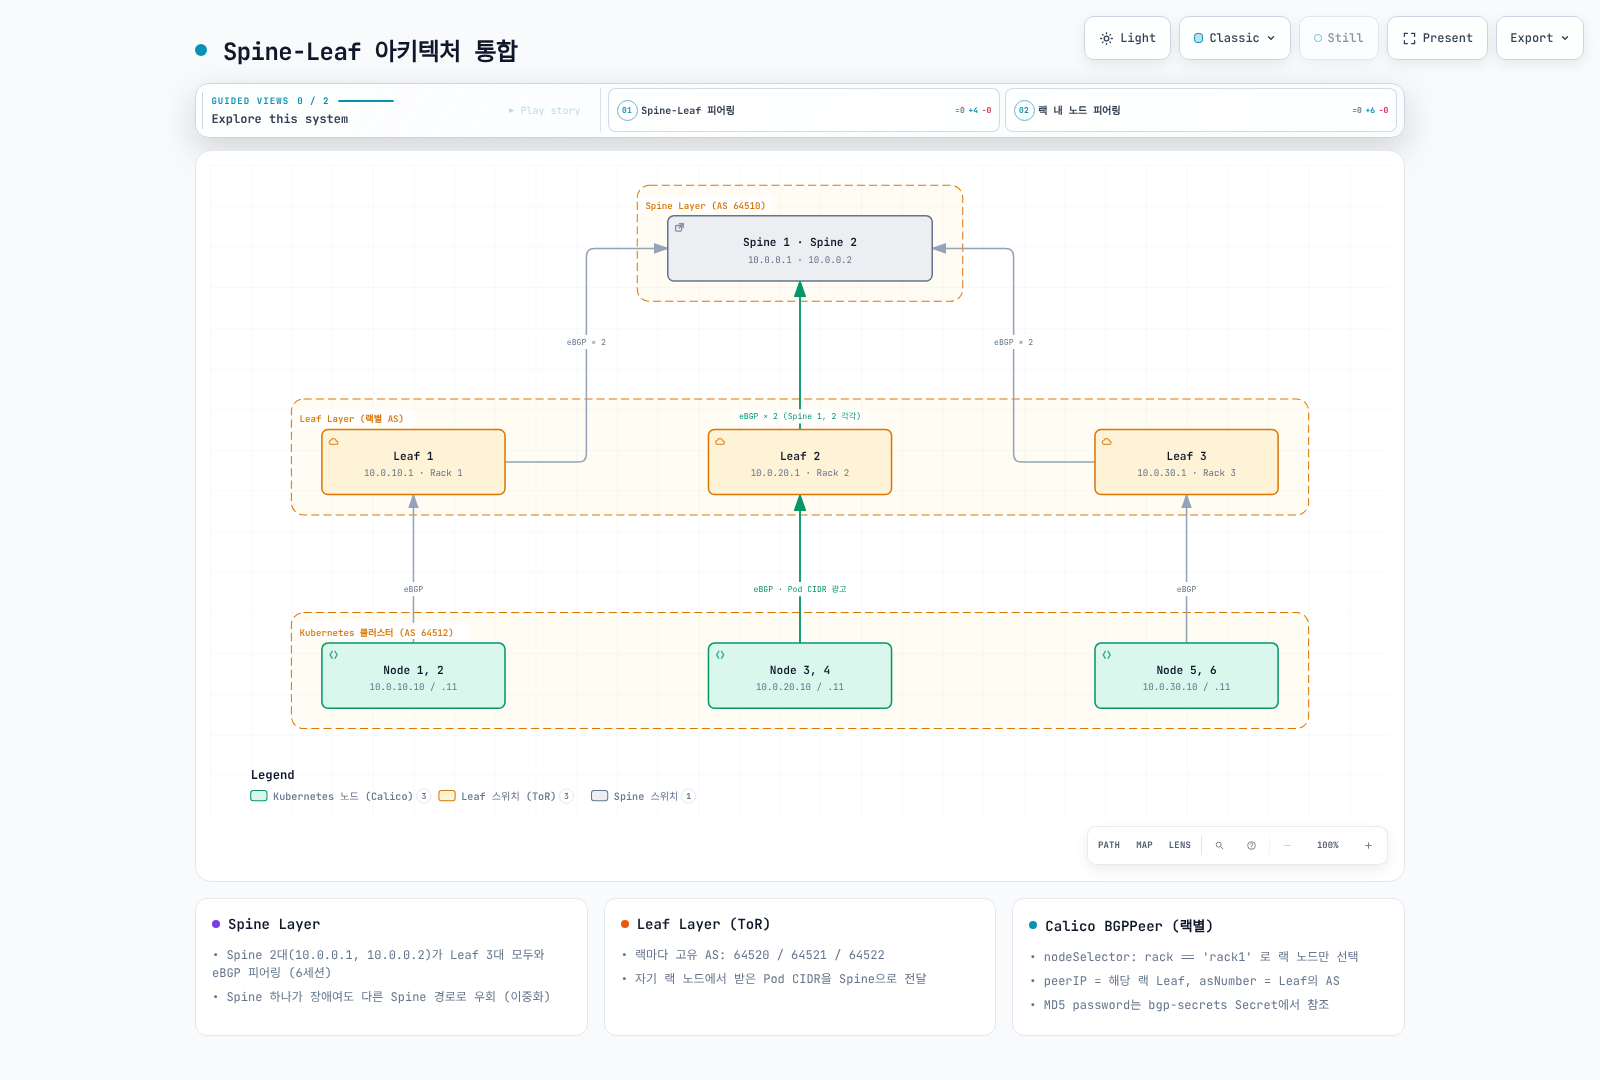
Task: Open the help question-mark icon
Action: [x=1251, y=845]
